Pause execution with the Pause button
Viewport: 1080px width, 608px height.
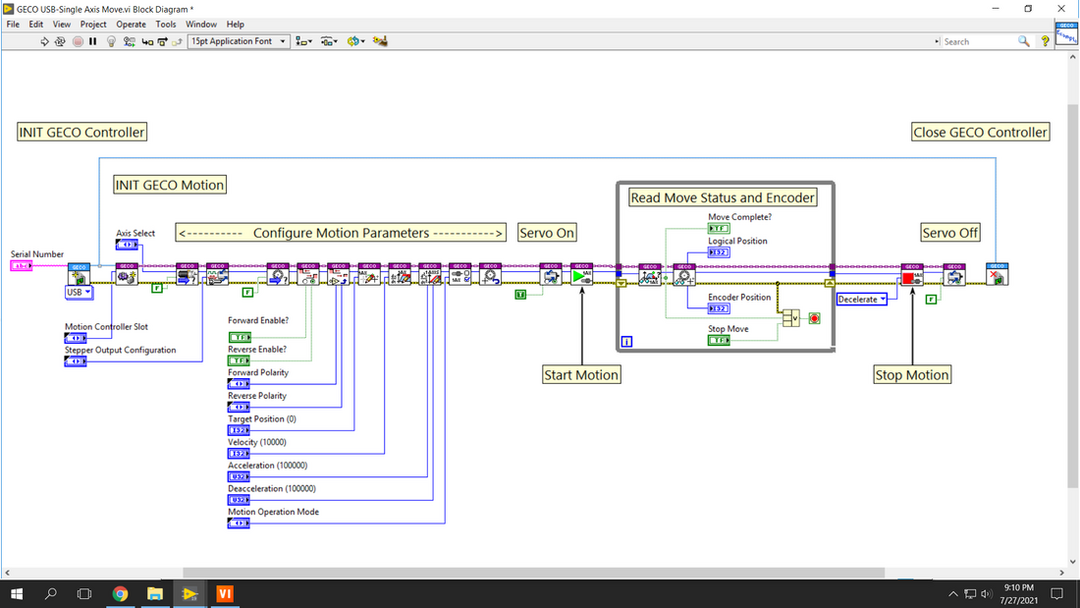tap(93, 42)
